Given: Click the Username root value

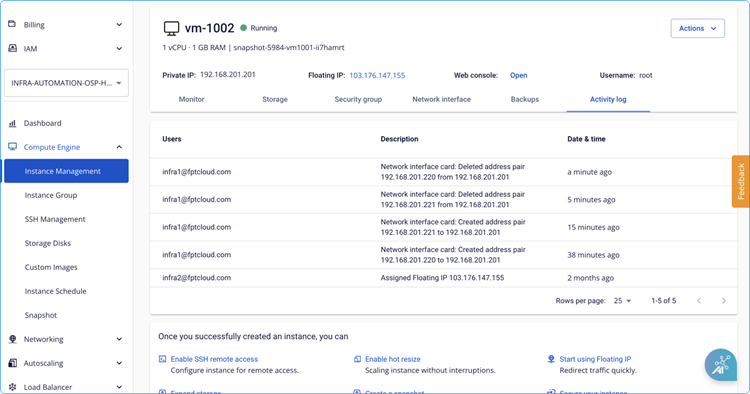Looking at the screenshot, I should [646, 76].
